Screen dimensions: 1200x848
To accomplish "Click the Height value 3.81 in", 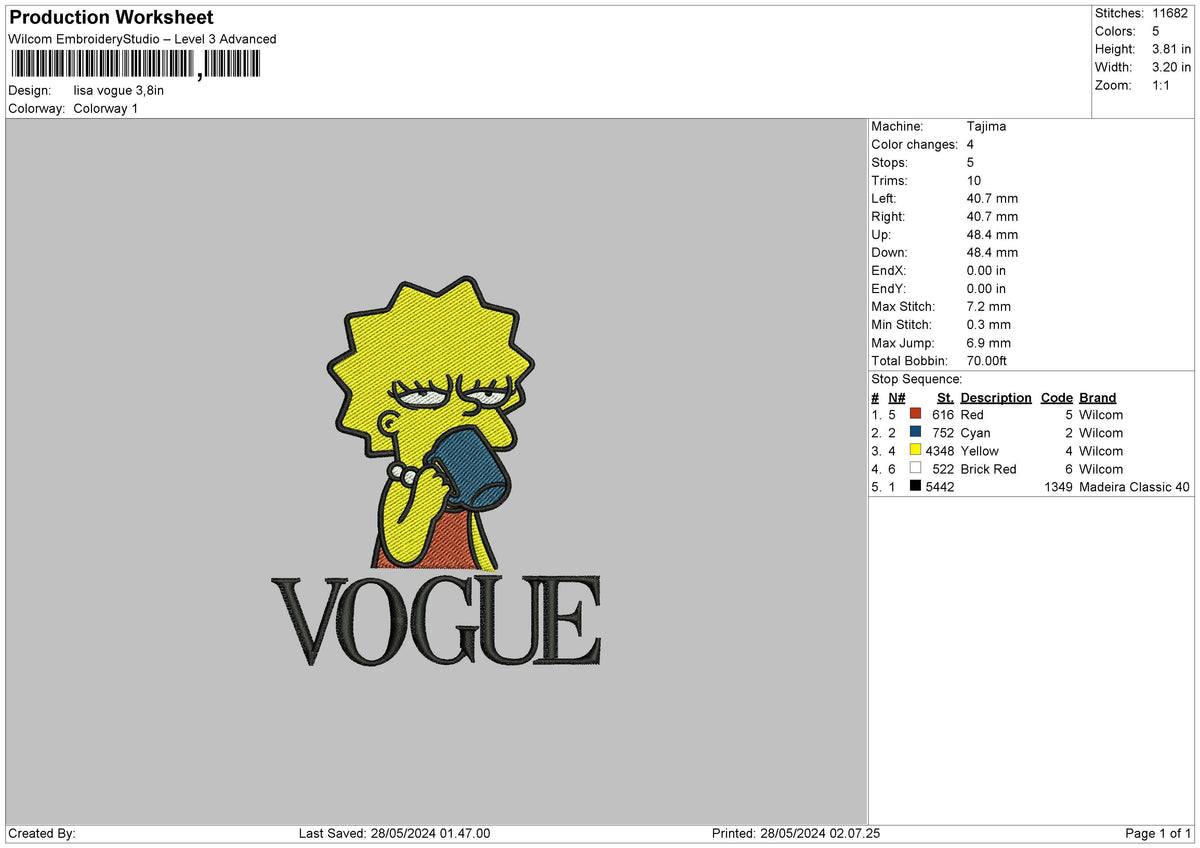I will coord(1172,49).
